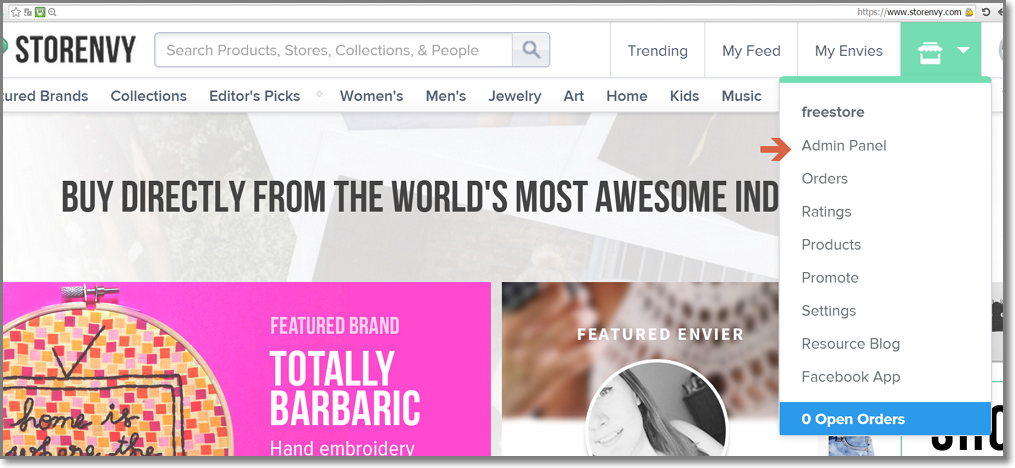Click the browser reload icon

[x=986, y=12]
